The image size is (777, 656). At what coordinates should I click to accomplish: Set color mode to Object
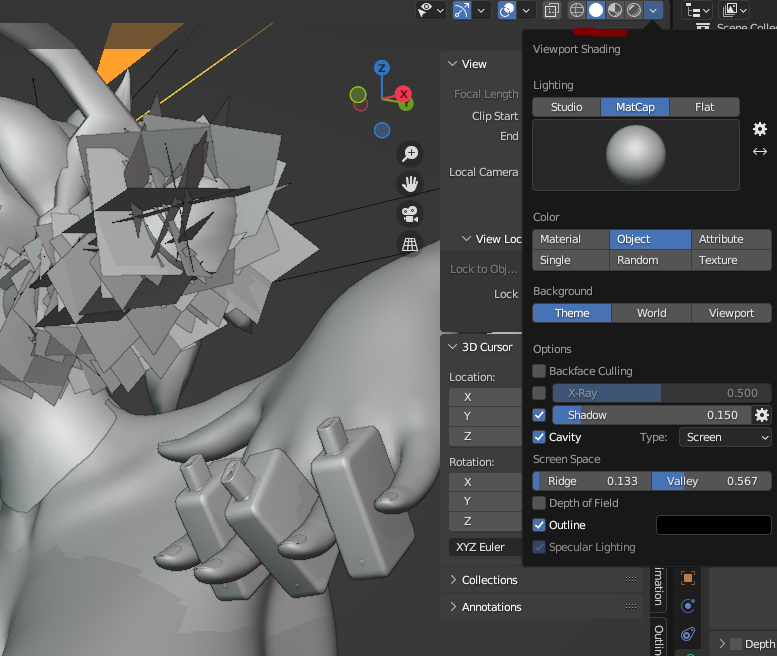tap(650, 239)
